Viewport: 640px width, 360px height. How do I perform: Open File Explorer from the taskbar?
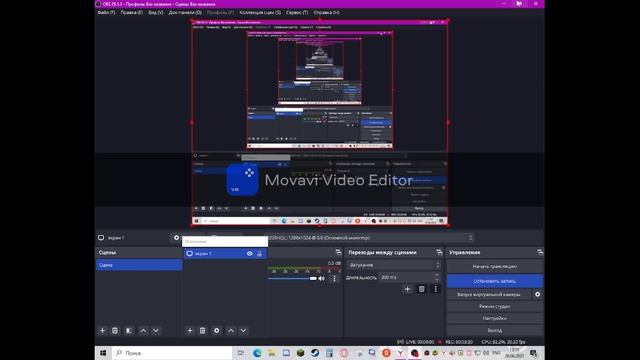pyautogui.click(x=271, y=353)
